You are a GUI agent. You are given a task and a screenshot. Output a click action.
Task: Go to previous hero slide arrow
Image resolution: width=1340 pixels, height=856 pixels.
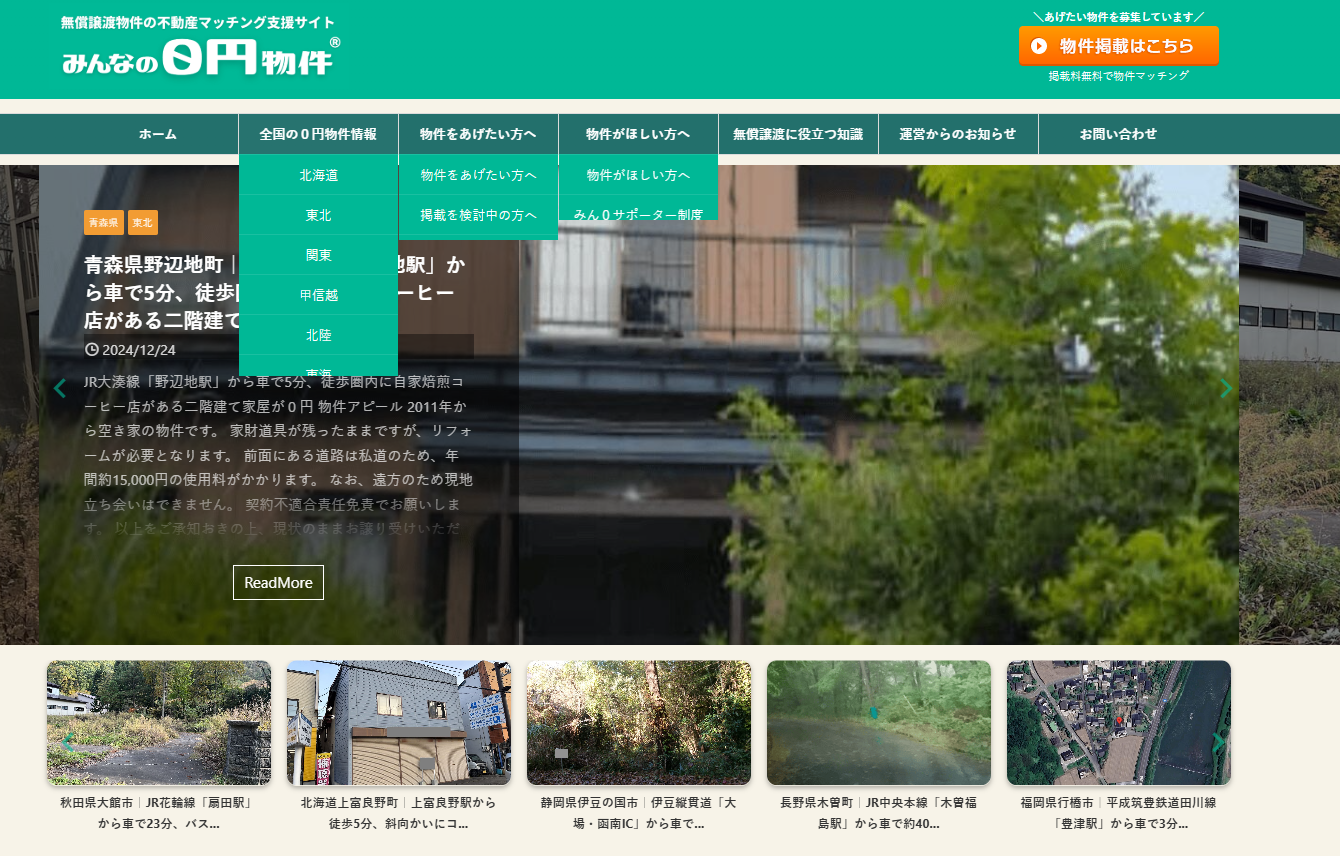point(60,388)
